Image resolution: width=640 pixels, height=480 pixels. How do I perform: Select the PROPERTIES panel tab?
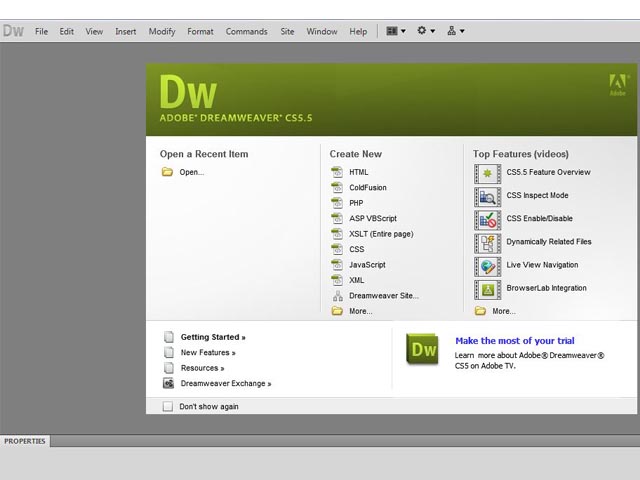[24, 441]
